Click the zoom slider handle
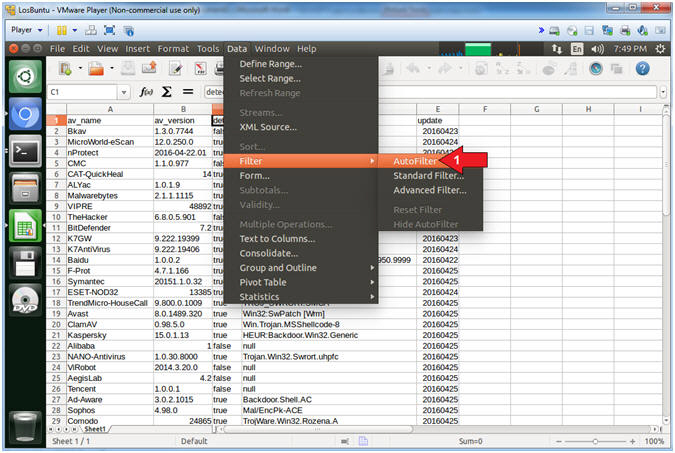The height and width of the screenshot is (453, 675). click(x=595, y=441)
